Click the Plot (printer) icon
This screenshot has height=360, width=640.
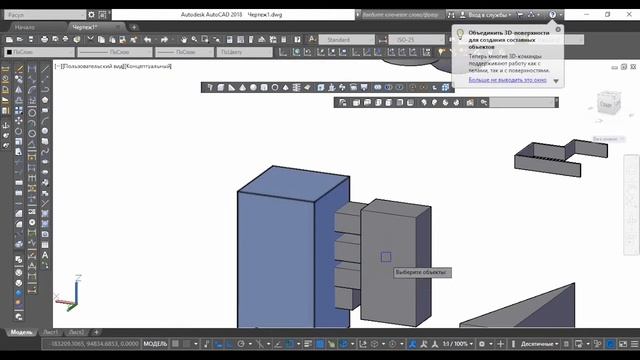tap(44, 40)
